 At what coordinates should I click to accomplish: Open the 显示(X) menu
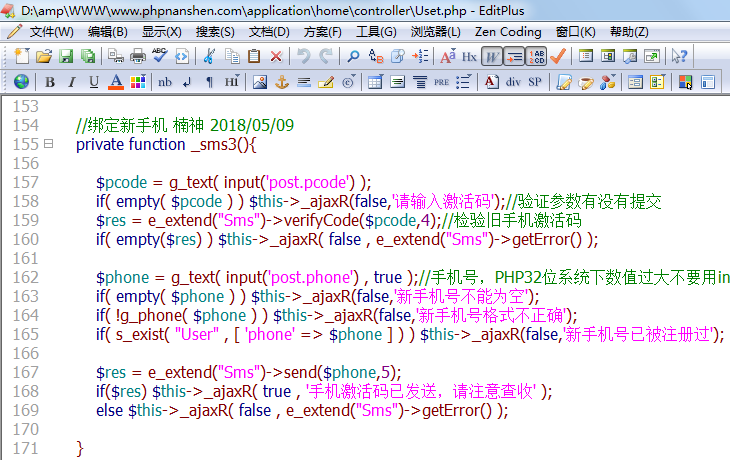(x=162, y=32)
